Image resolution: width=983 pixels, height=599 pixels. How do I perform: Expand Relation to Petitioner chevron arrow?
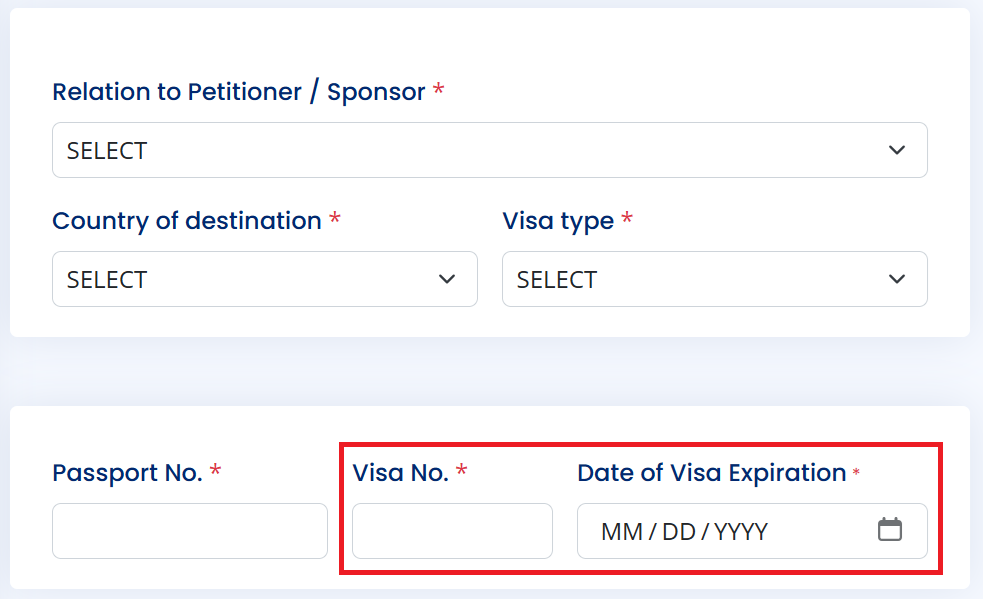pyautogui.click(x=897, y=150)
